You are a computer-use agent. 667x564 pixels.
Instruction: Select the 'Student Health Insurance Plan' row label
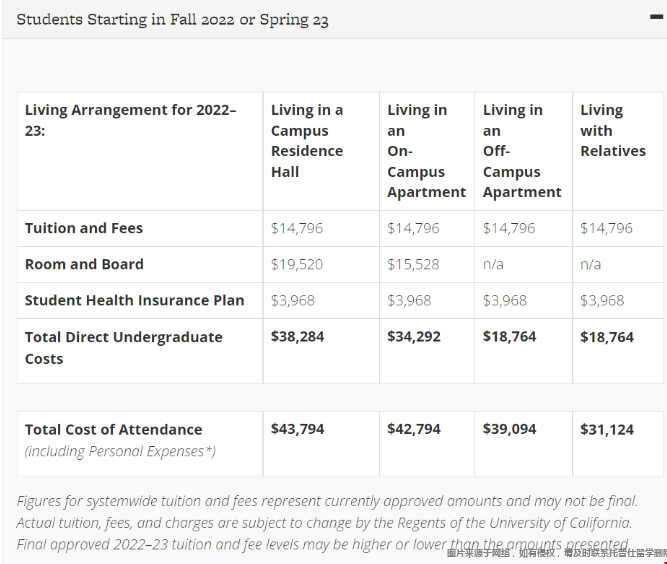(x=134, y=300)
